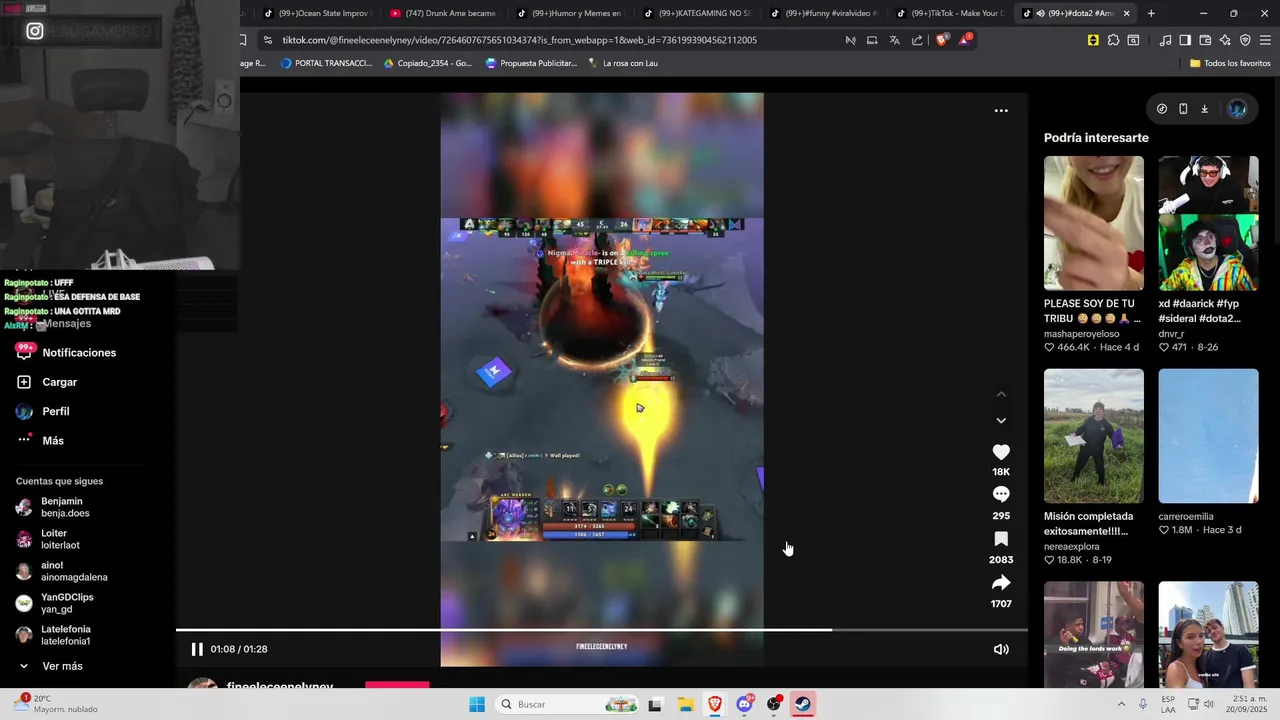
Task: Go to previous video with up chevron
Action: 1001,394
